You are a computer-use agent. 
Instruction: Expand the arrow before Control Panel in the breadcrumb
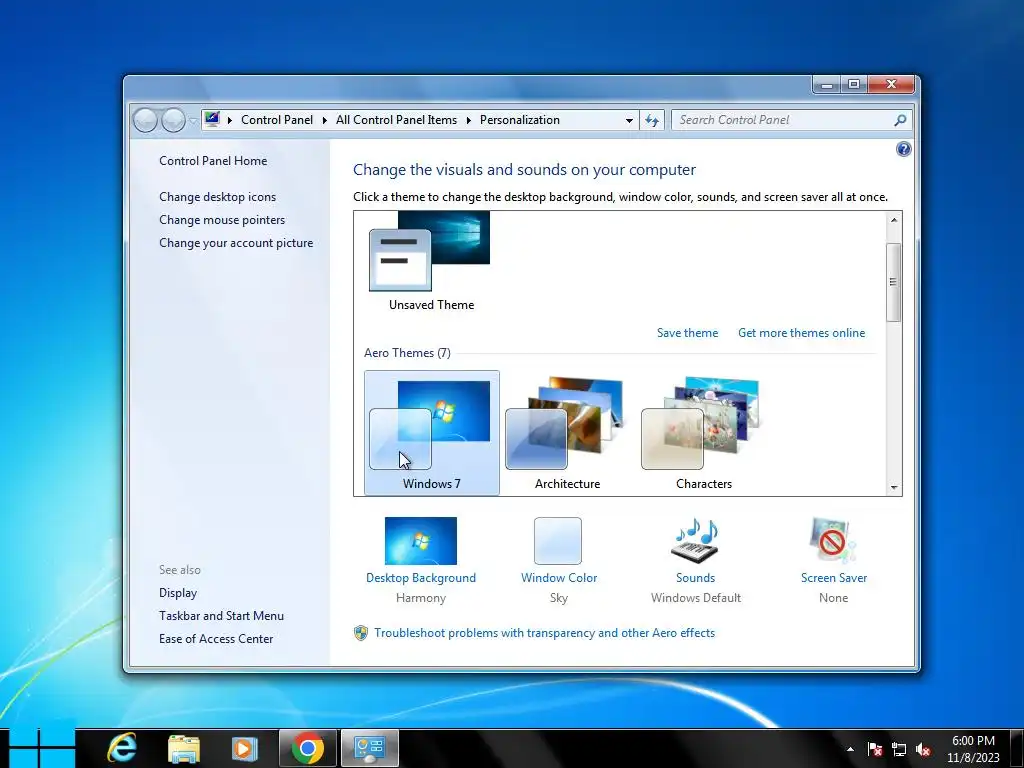230,120
